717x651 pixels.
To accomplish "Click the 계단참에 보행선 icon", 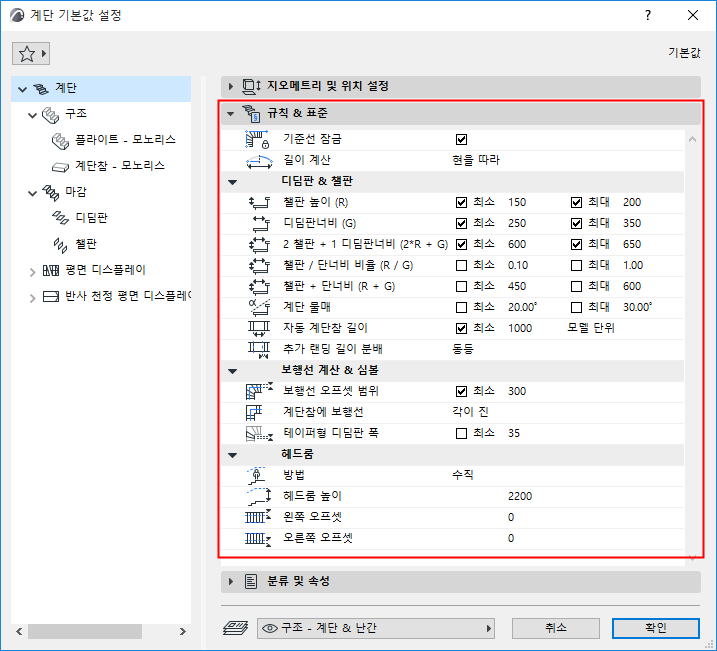I will (x=254, y=412).
